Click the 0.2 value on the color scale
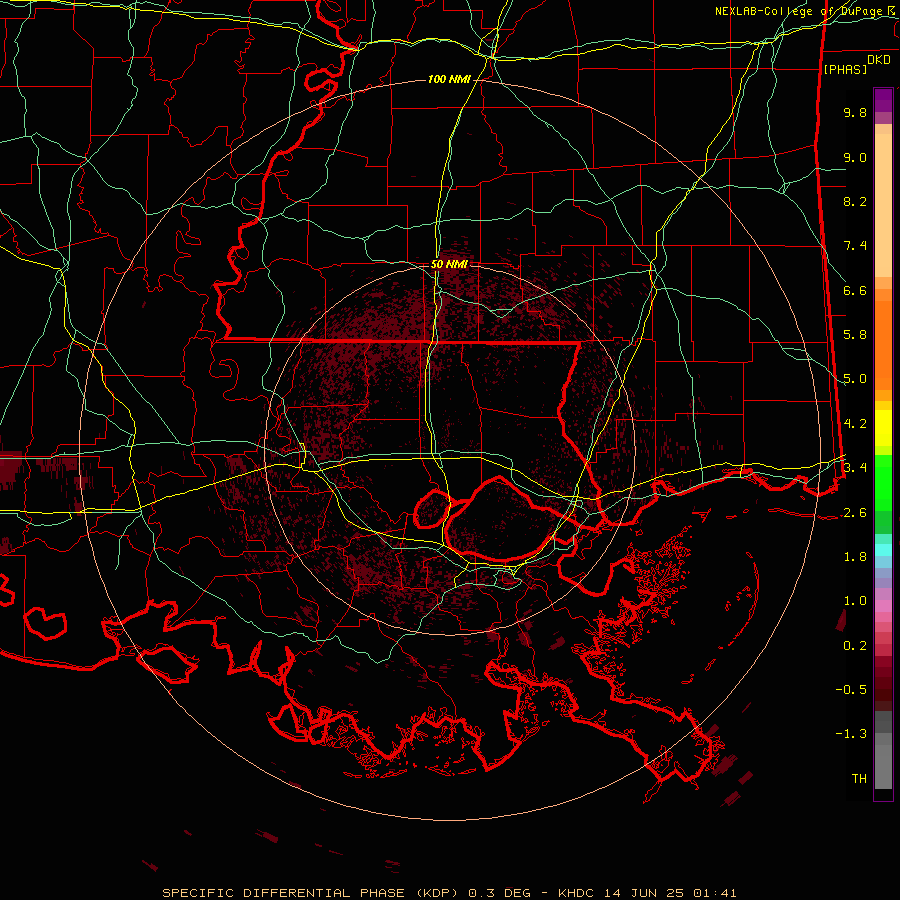 pyautogui.click(x=855, y=646)
